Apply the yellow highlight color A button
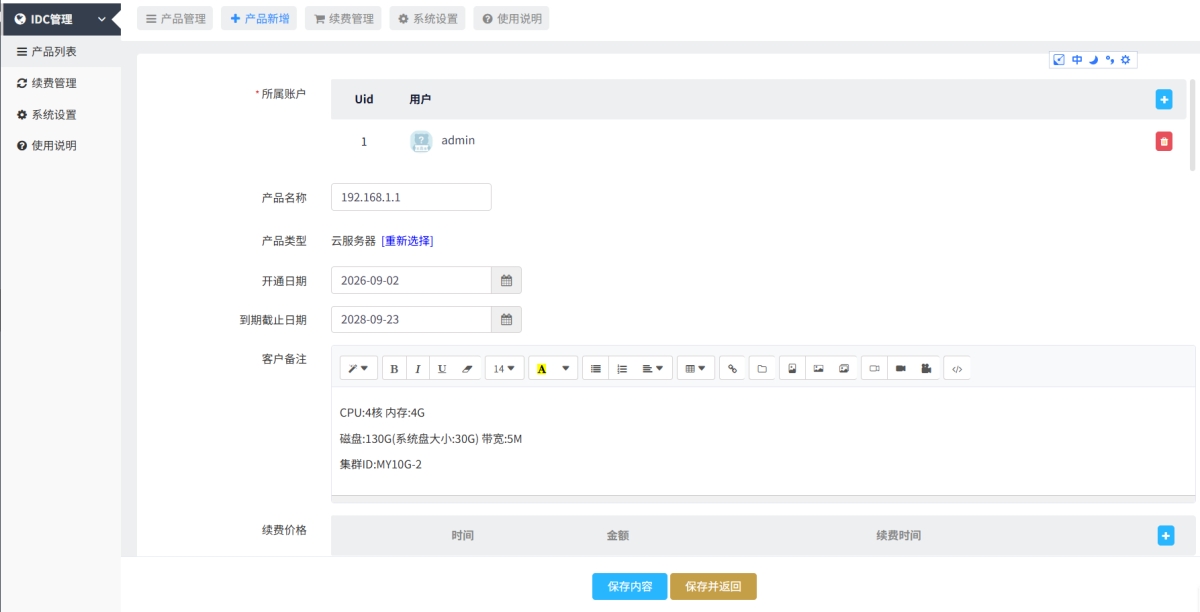Viewport: 1200px width, 612px height. coord(542,369)
